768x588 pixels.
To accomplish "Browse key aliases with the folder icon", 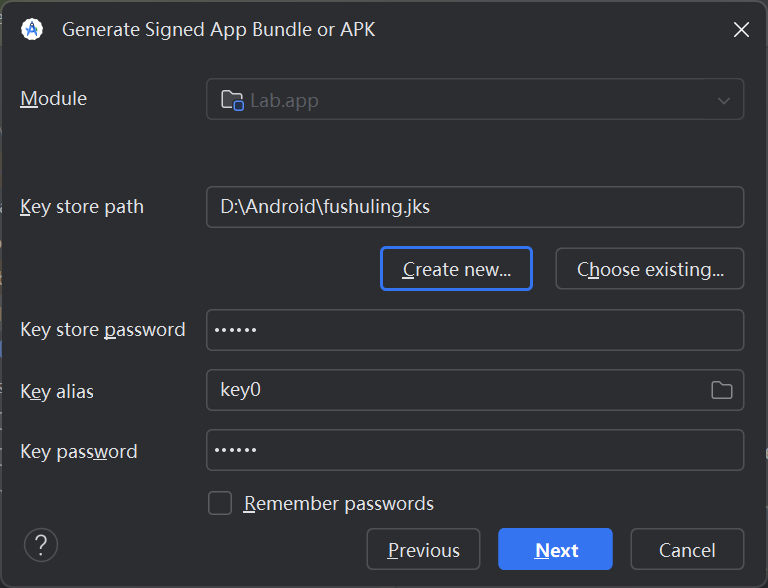I will (722, 390).
